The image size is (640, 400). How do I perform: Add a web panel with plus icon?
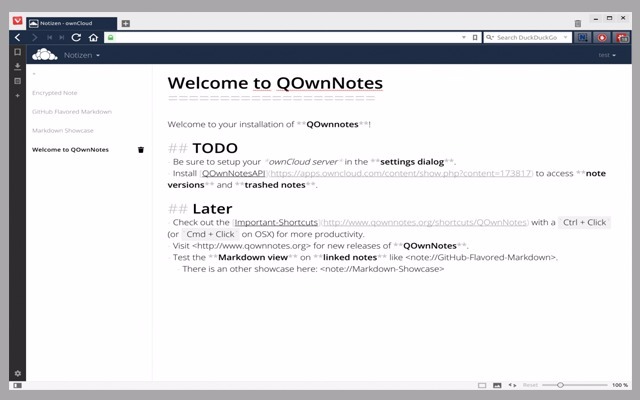point(18,96)
